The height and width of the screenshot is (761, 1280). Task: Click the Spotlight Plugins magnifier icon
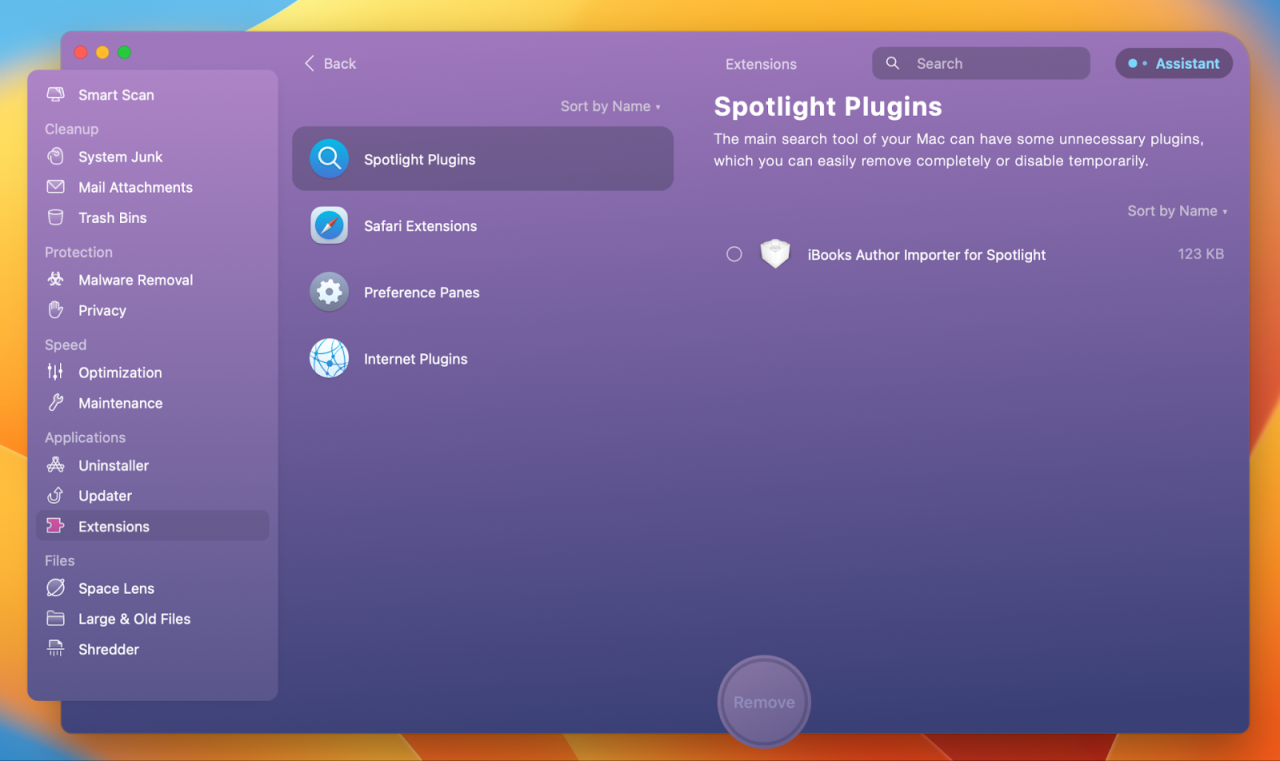tap(329, 158)
